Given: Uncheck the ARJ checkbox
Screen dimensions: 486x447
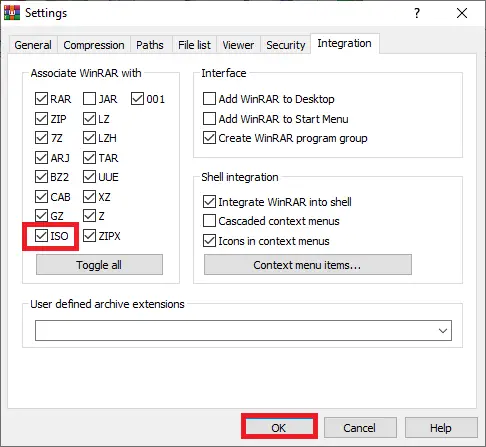Looking at the screenshot, I should (x=41, y=157).
